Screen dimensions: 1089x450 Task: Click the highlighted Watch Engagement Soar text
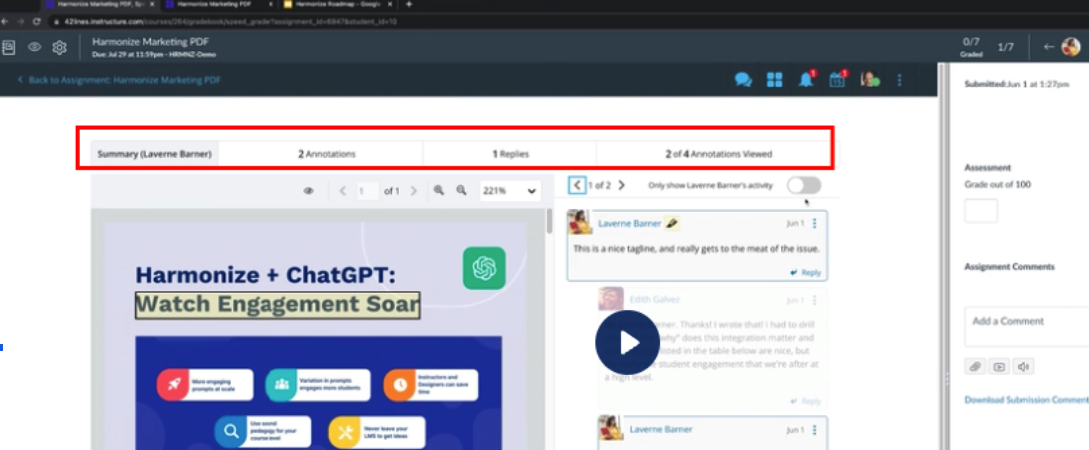tap(277, 304)
